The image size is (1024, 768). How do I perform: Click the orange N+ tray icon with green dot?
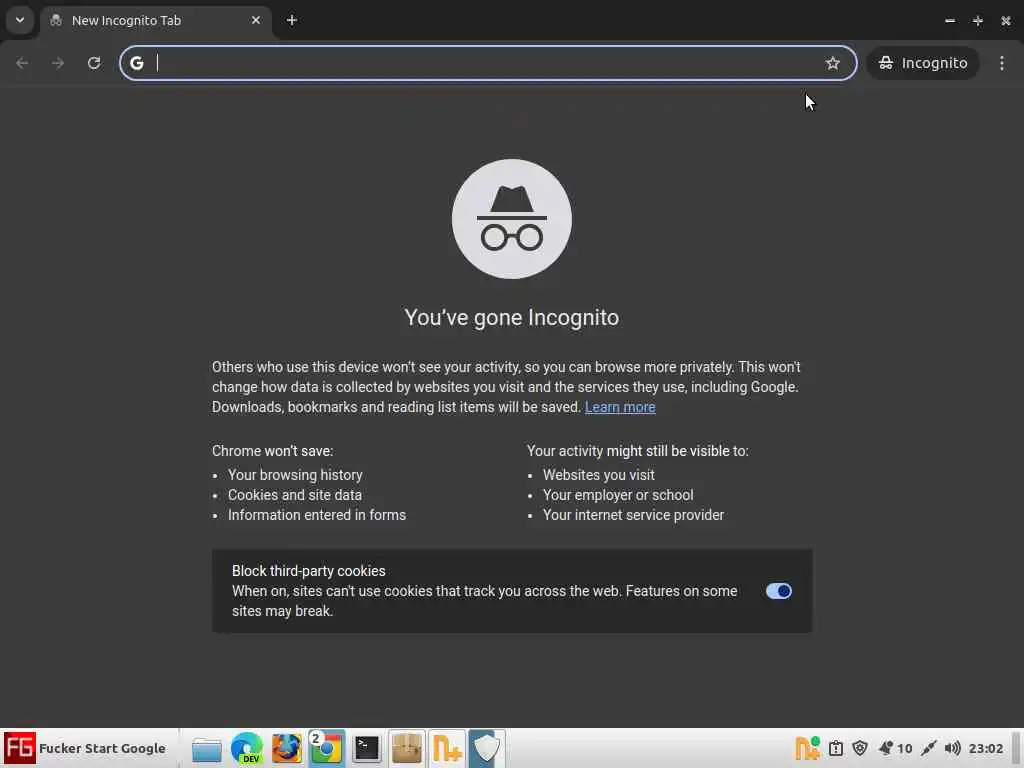coord(807,748)
